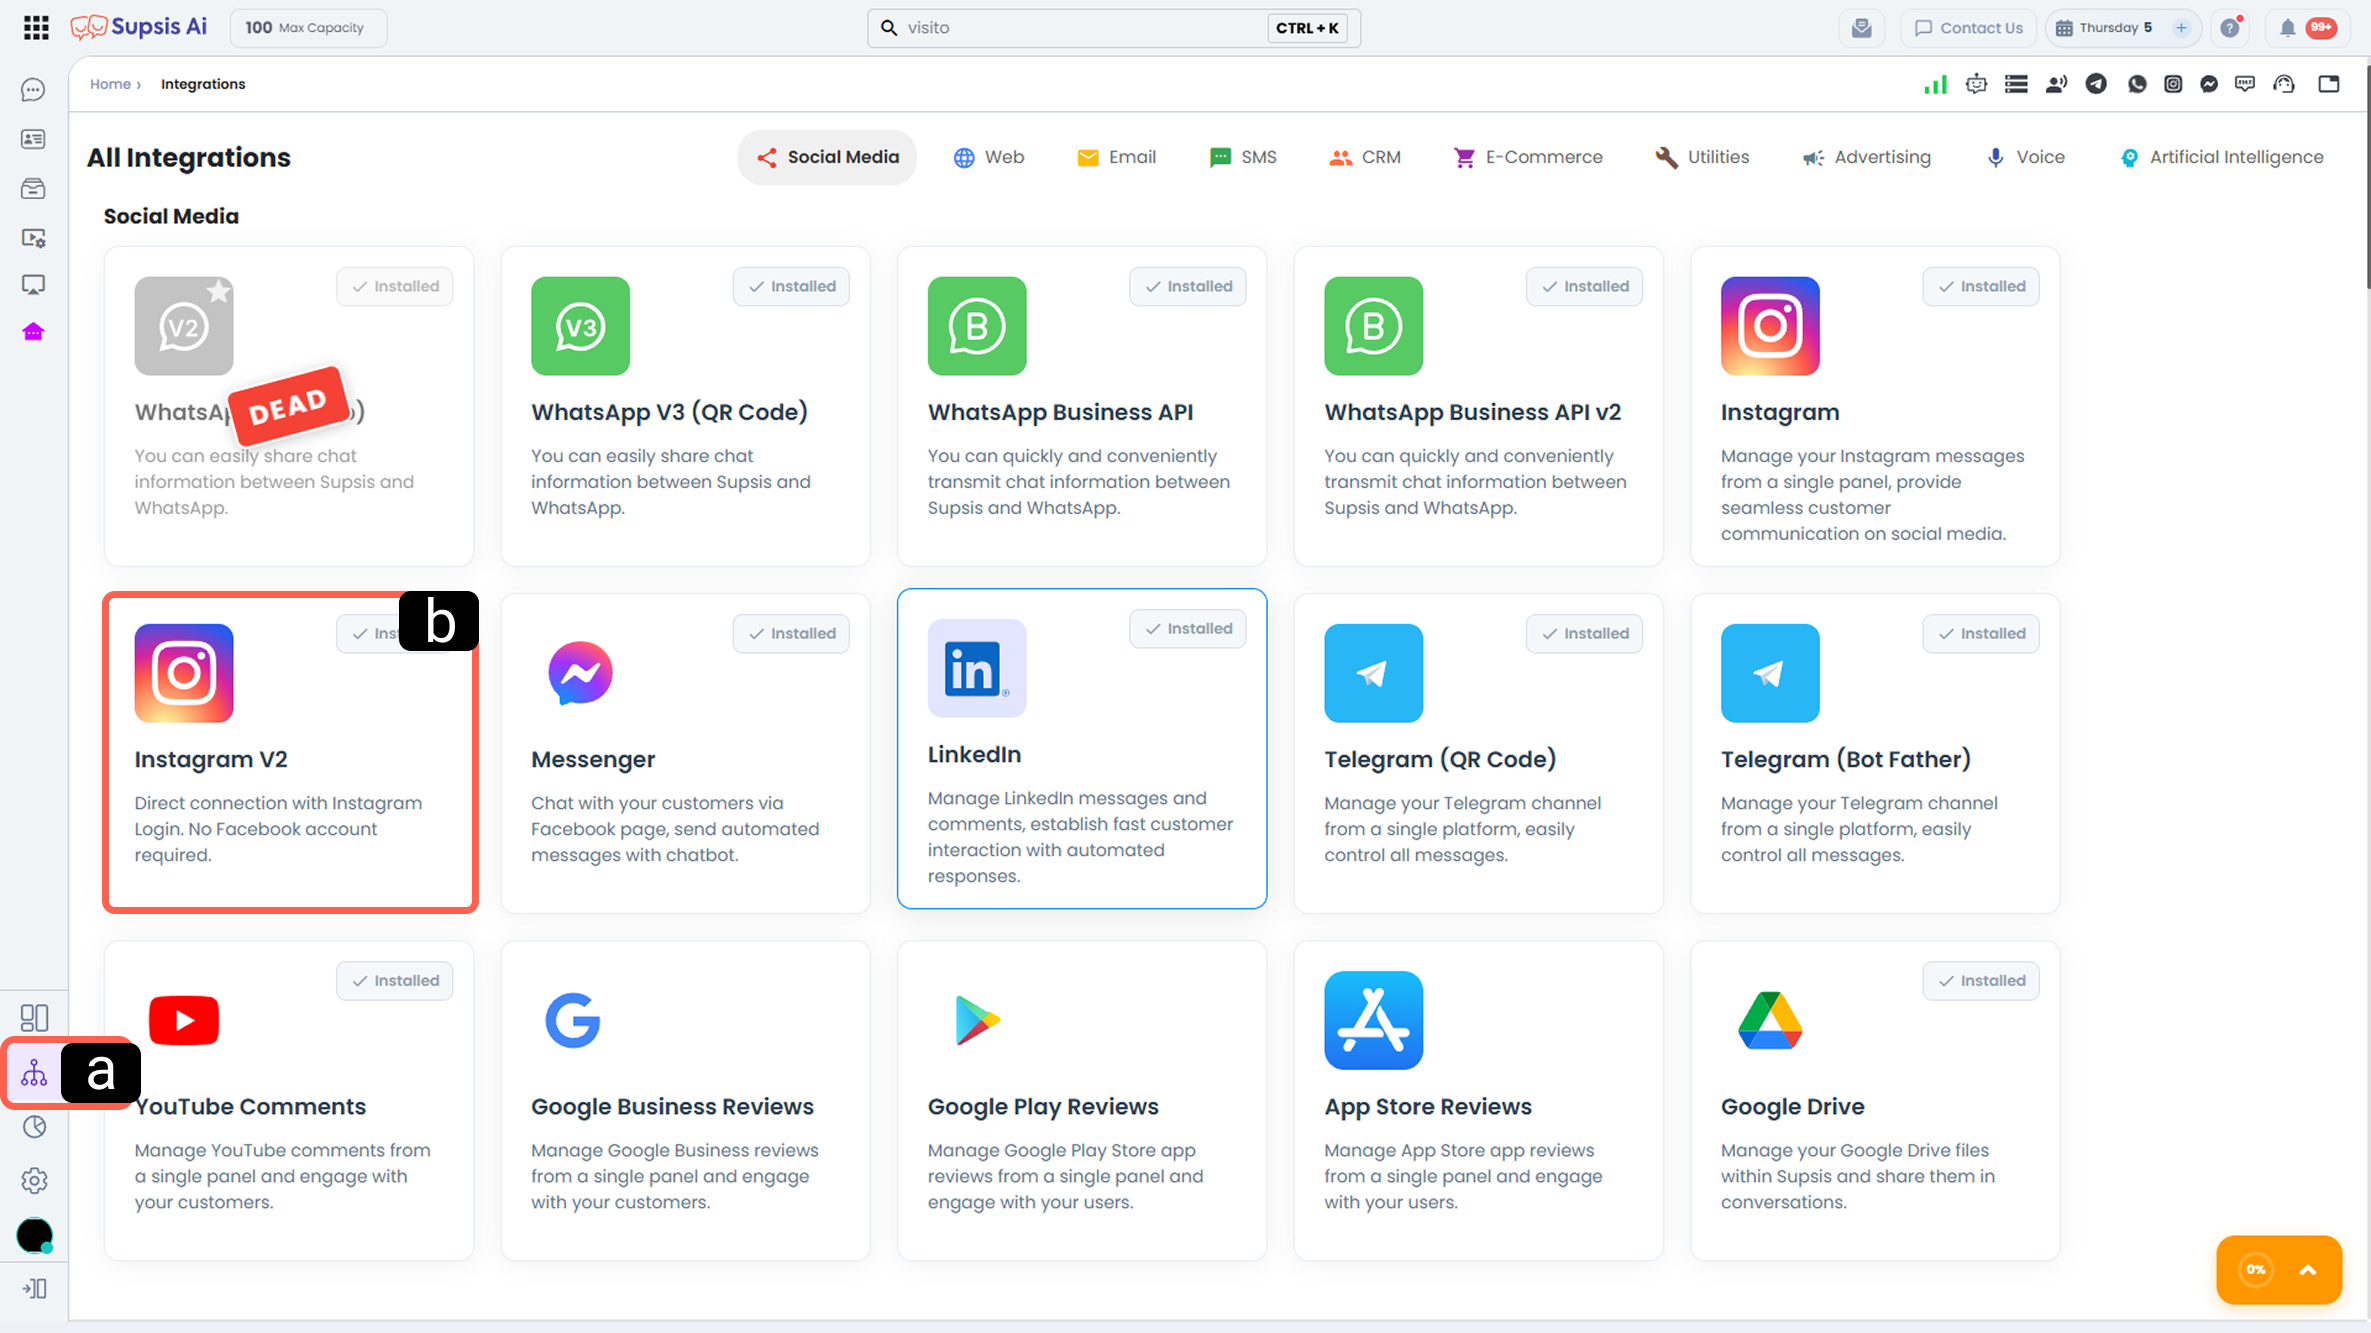Open the screen cast icon in sidebar

[x=33, y=285]
